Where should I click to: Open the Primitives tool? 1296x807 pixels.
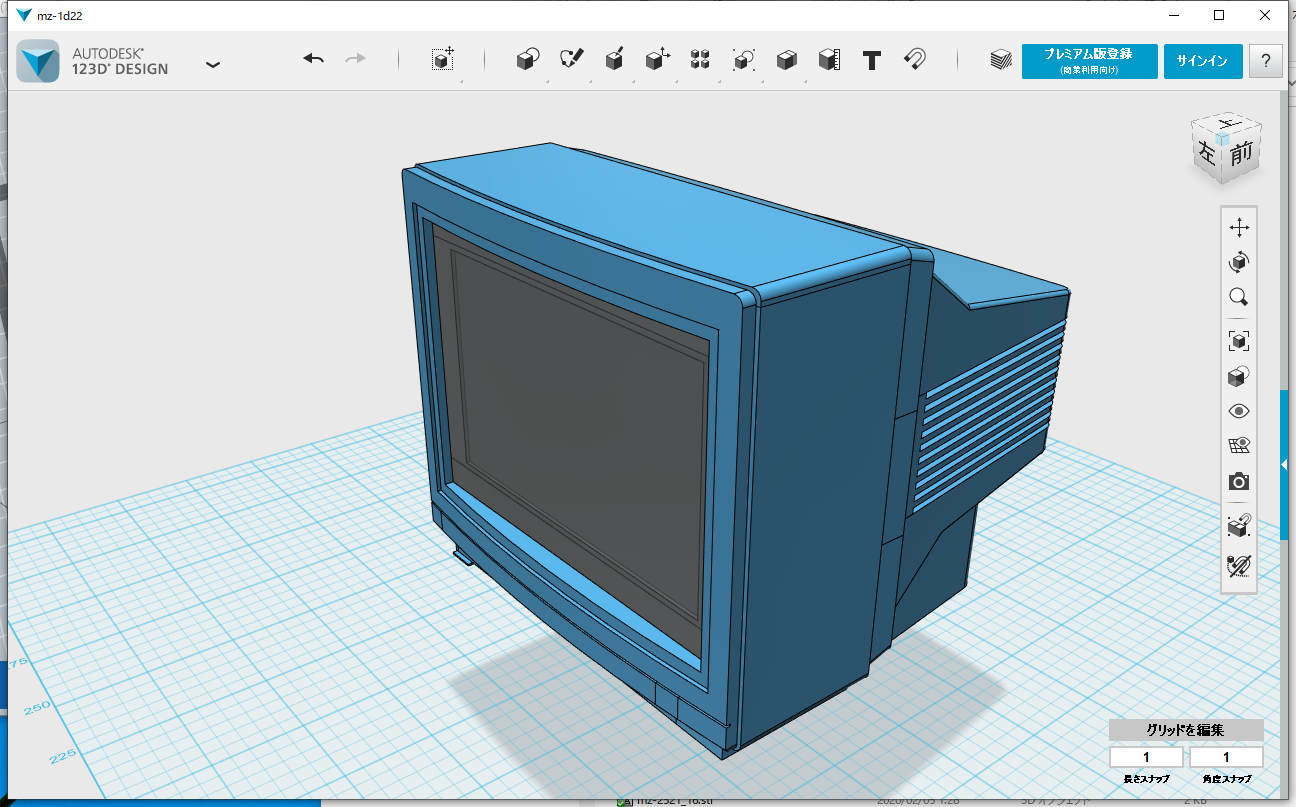527,60
